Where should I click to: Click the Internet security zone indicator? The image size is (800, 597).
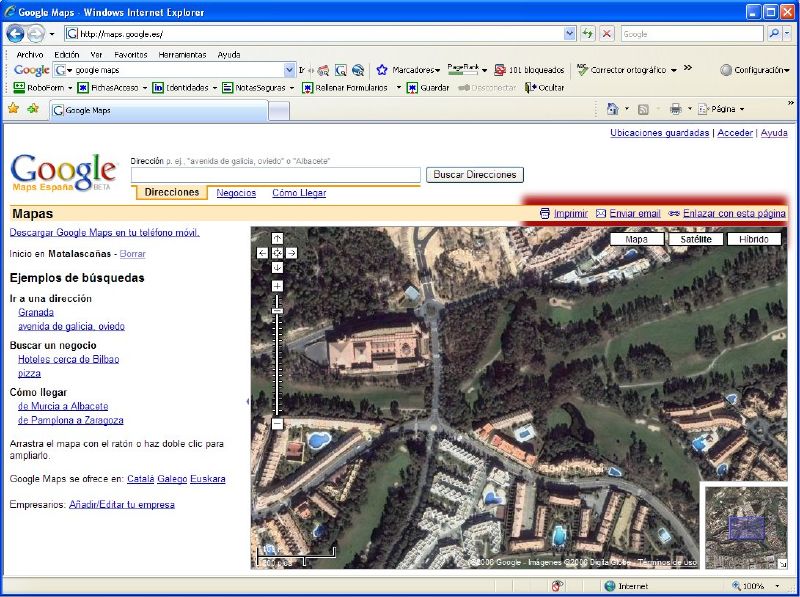[x=626, y=586]
